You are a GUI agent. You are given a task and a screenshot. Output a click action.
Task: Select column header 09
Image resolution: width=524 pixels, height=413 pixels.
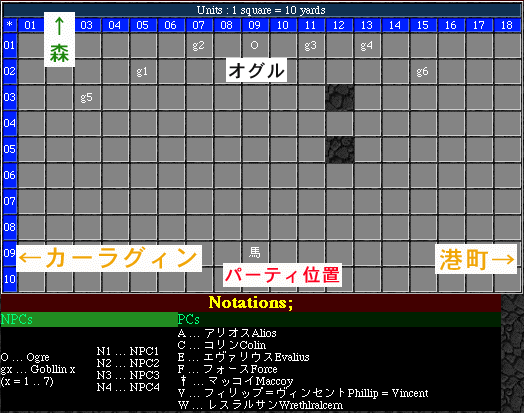pyautogui.click(x=254, y=25)
